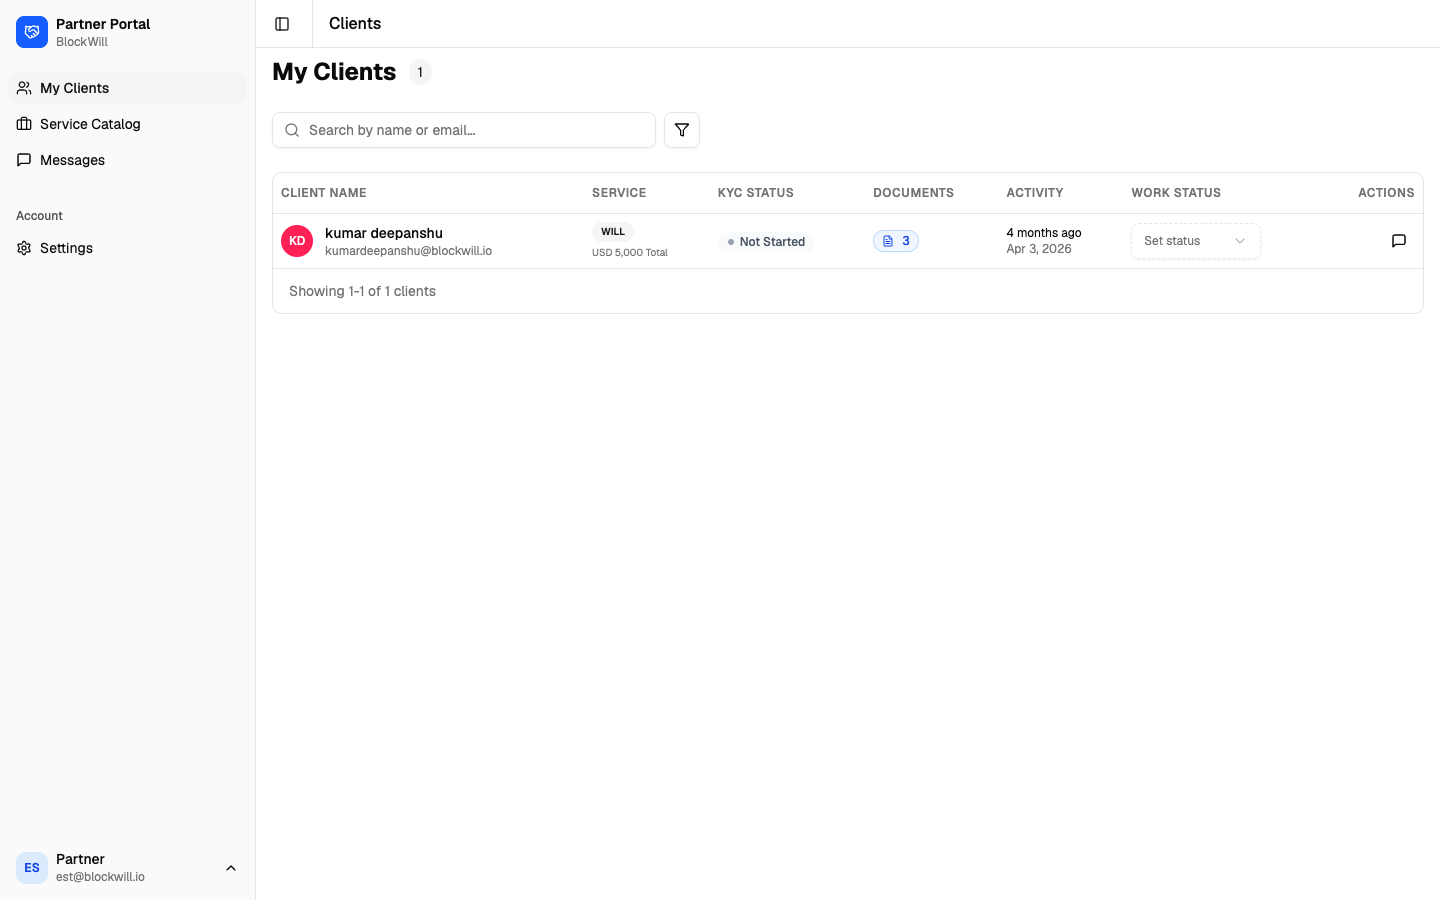The height and width of the screenshot is (900, 1440).
Task: Click the Client Name column header
Action: pyautogui.click(x=324, y=193)
